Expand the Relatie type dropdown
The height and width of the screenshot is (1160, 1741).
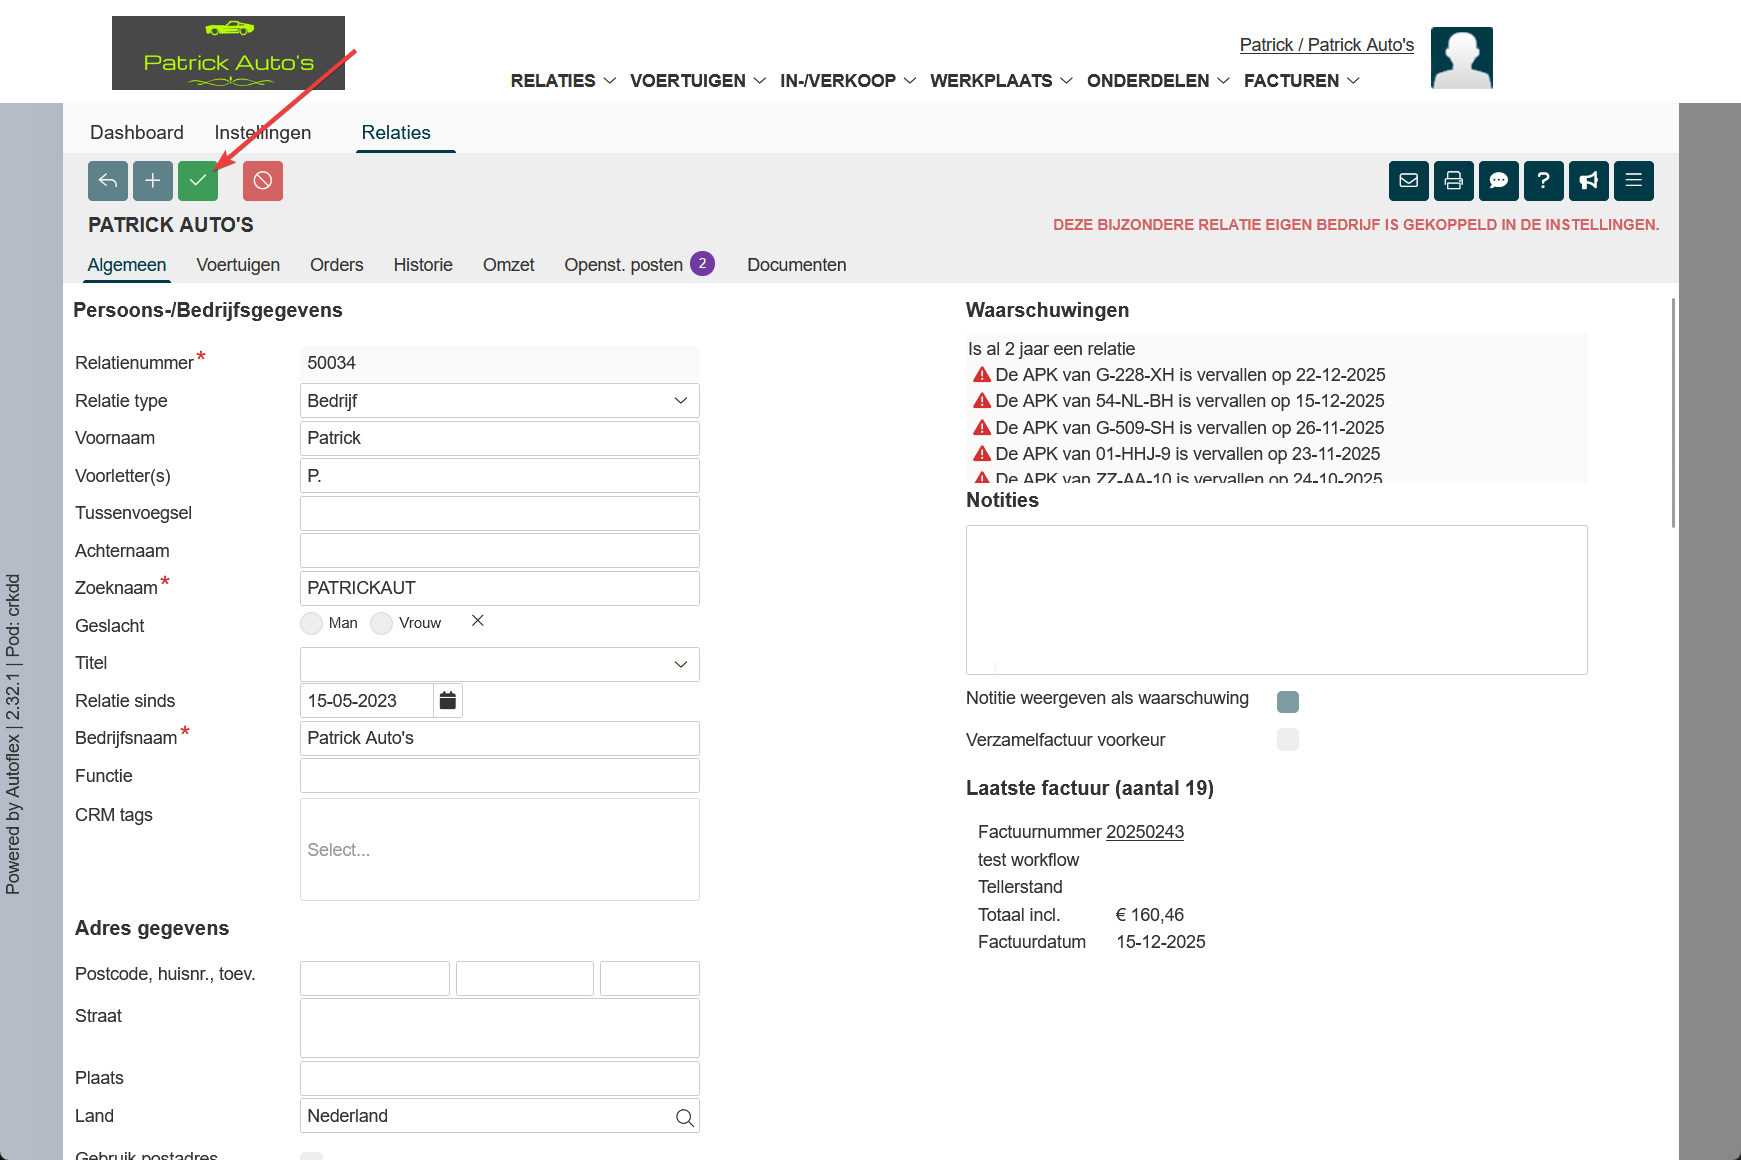[x=499, y=401]
